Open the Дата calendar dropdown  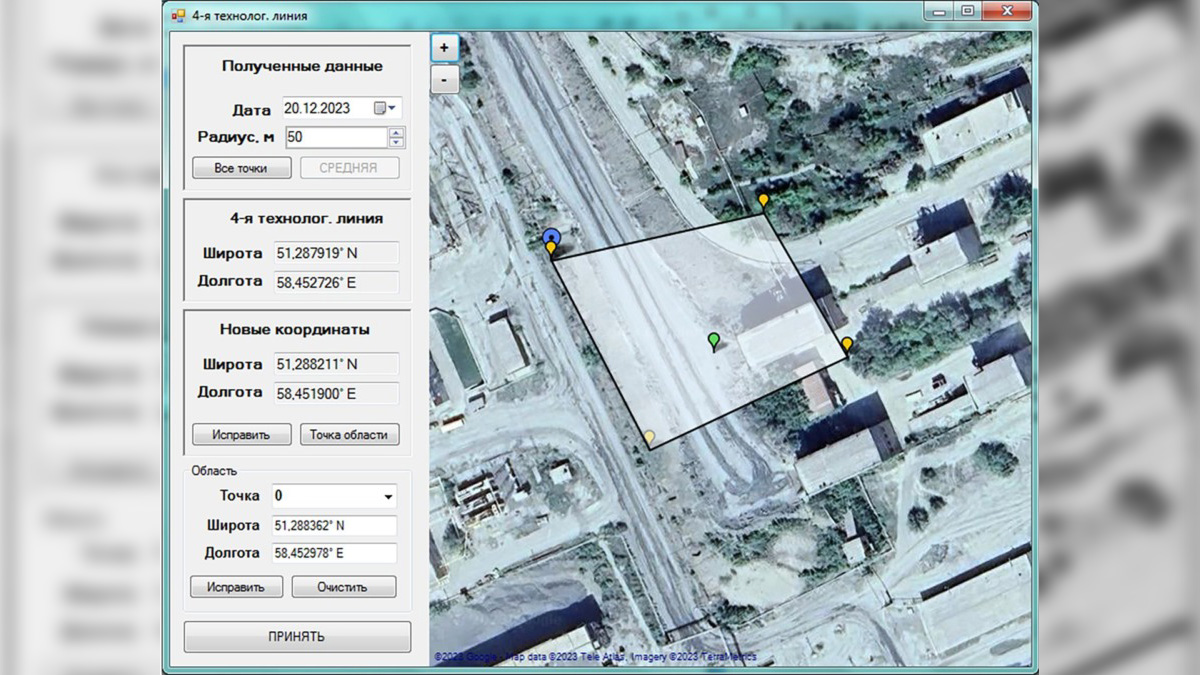click(x=385, y=108)
